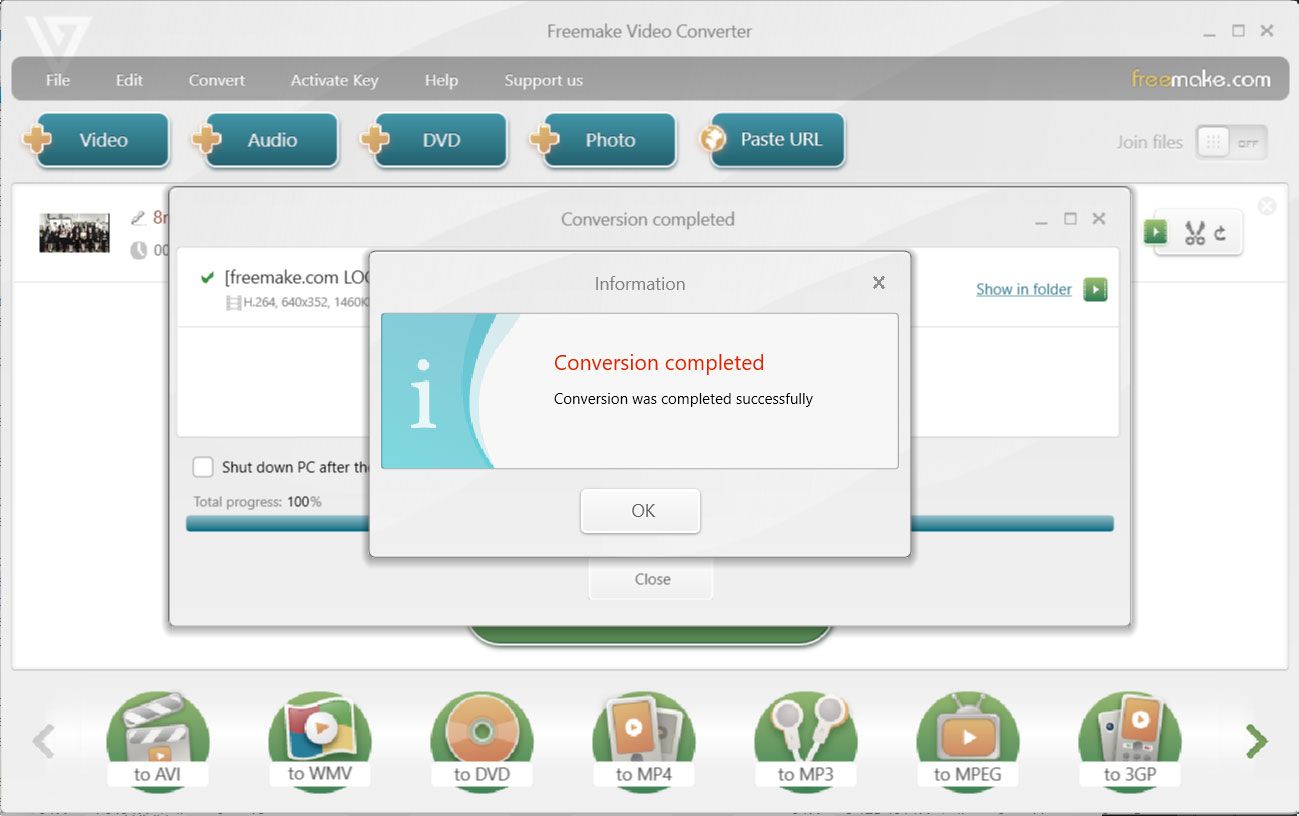Click the video thumbnail in the file list
This screenshot has width=1299, height=816.
(75, 233)
